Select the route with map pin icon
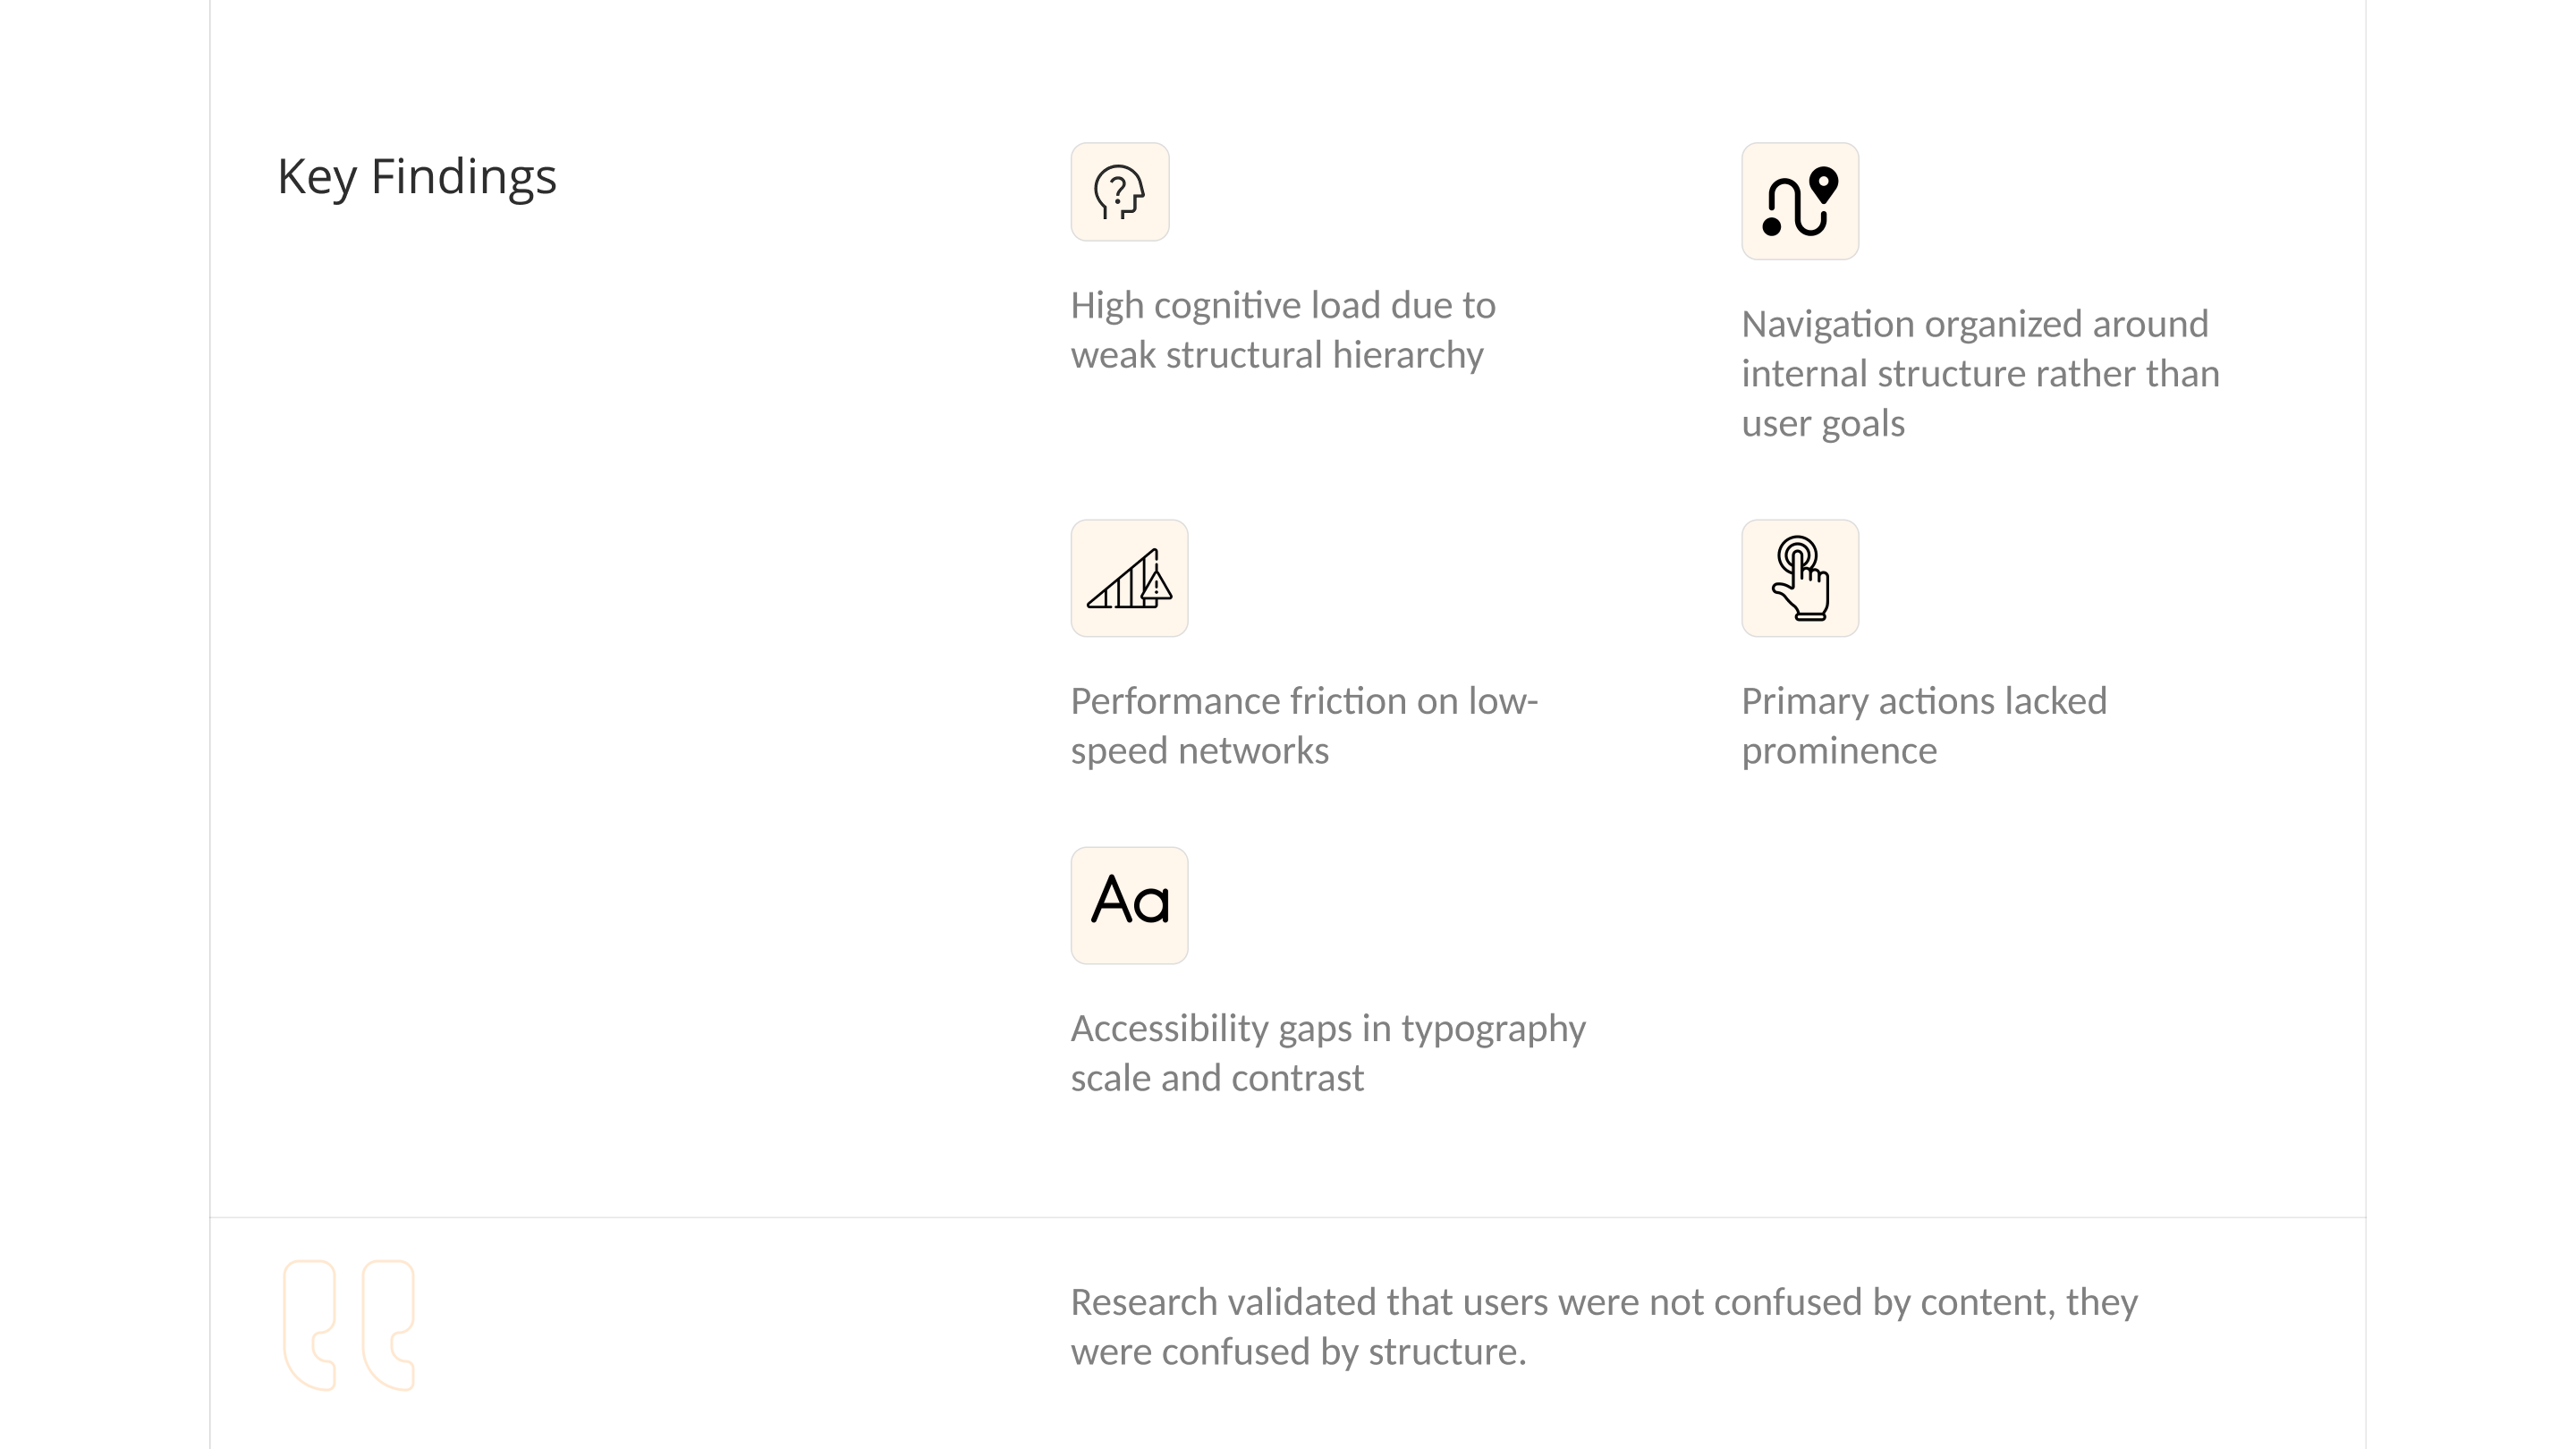Image resolution: width=2576 pixels, height=1449 pixels. [1800, 201]
